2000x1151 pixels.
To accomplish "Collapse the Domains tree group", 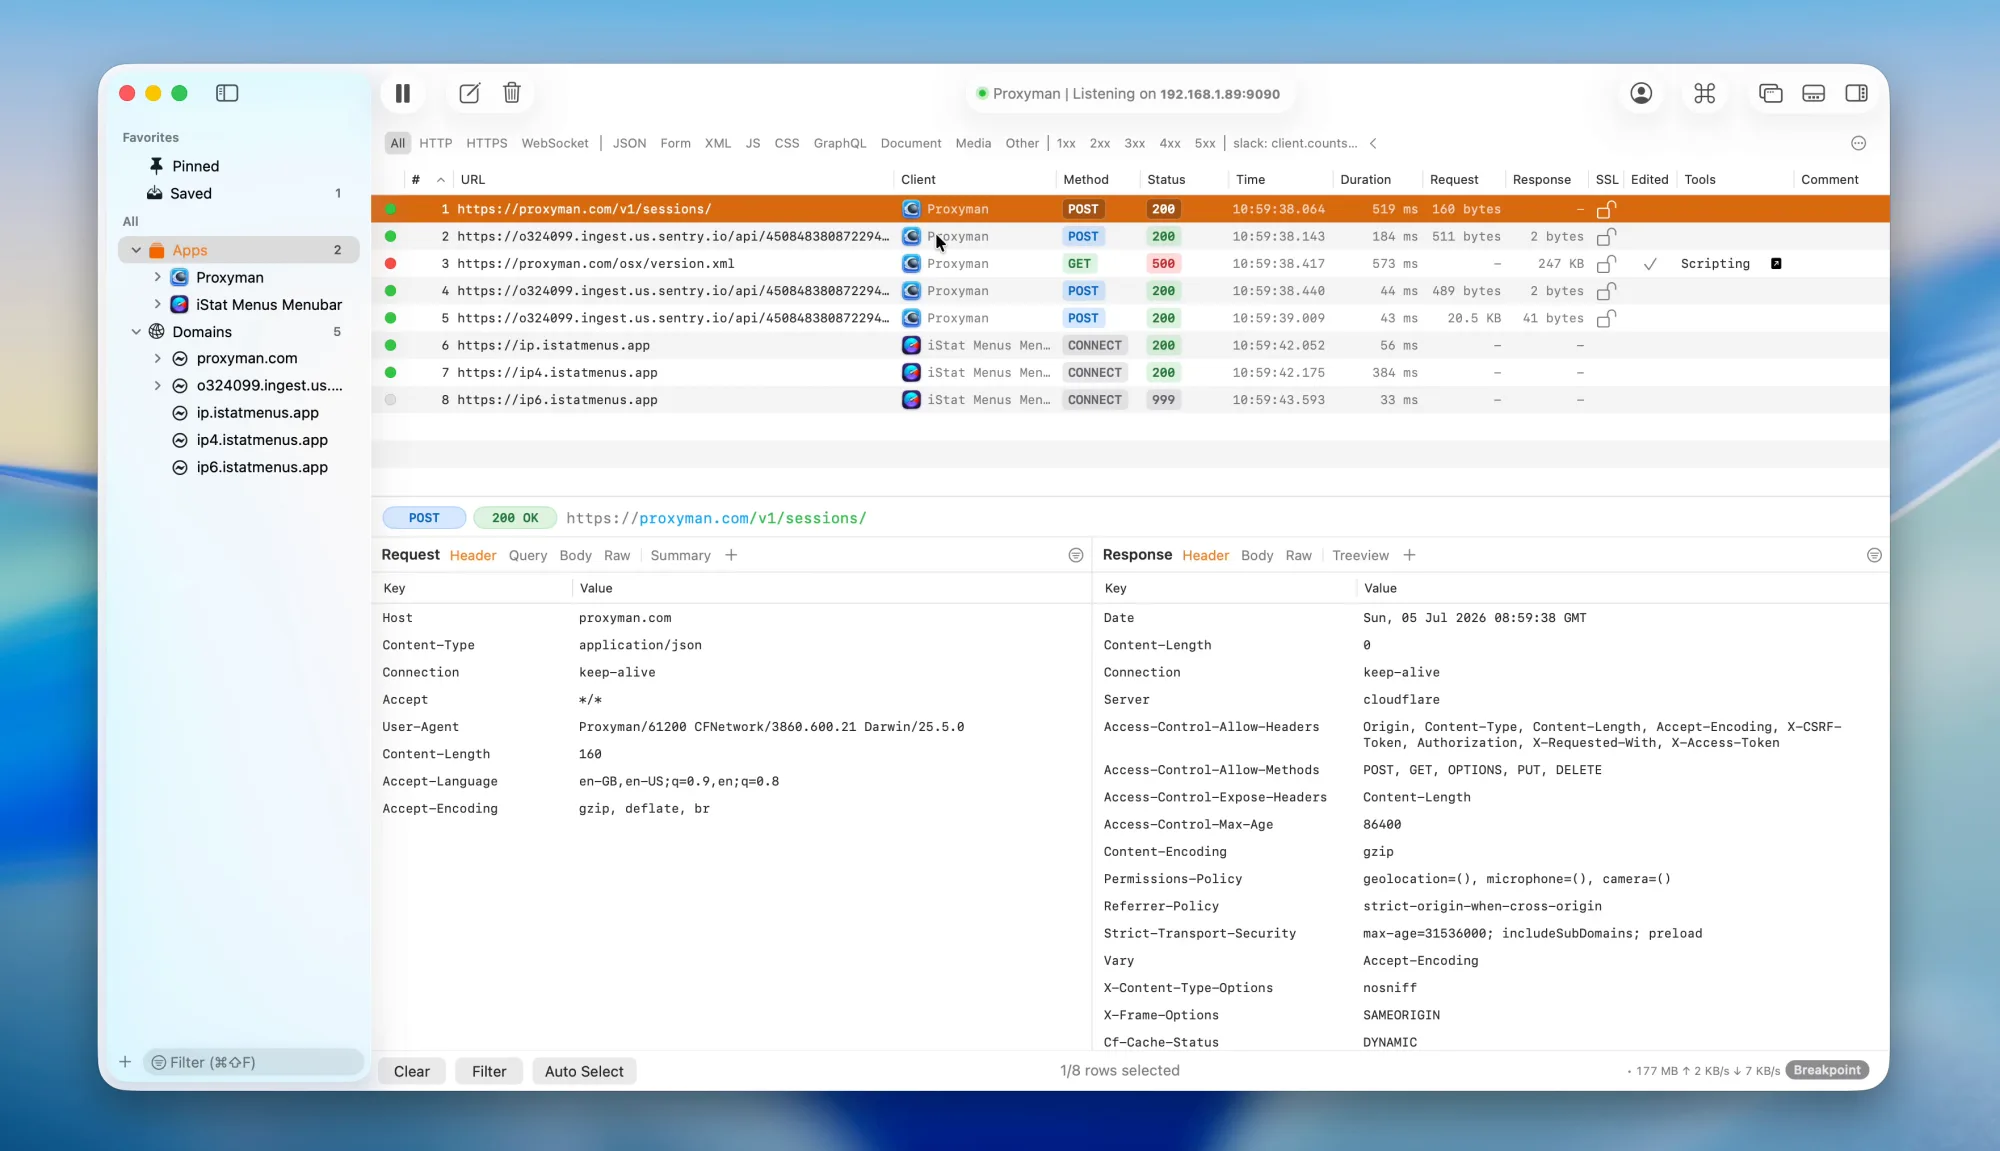I will (x=136, y=332).
